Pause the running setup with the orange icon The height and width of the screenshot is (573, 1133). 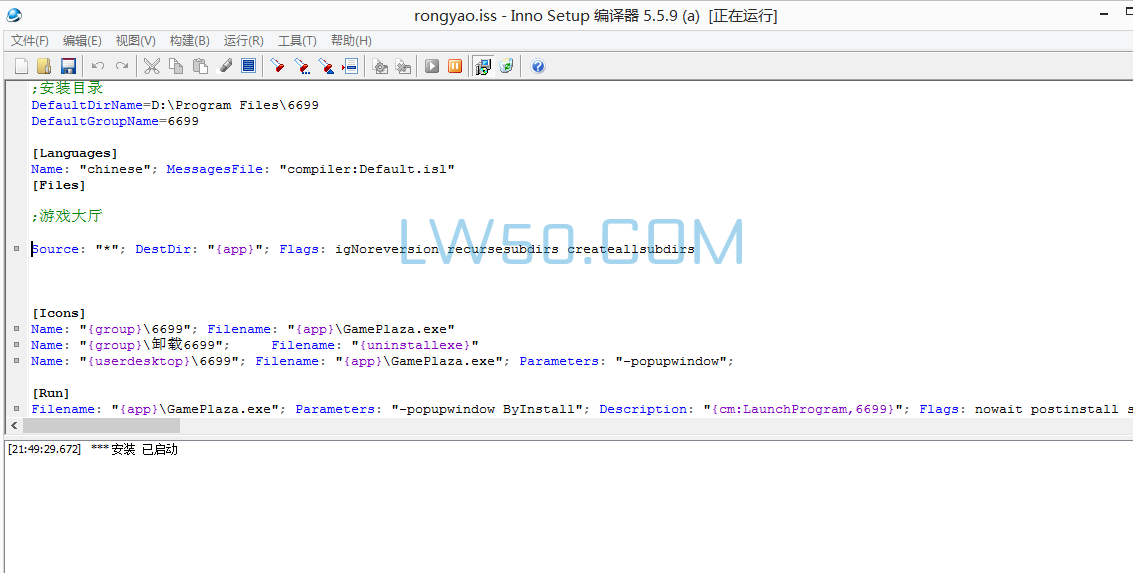click(455, 66)
